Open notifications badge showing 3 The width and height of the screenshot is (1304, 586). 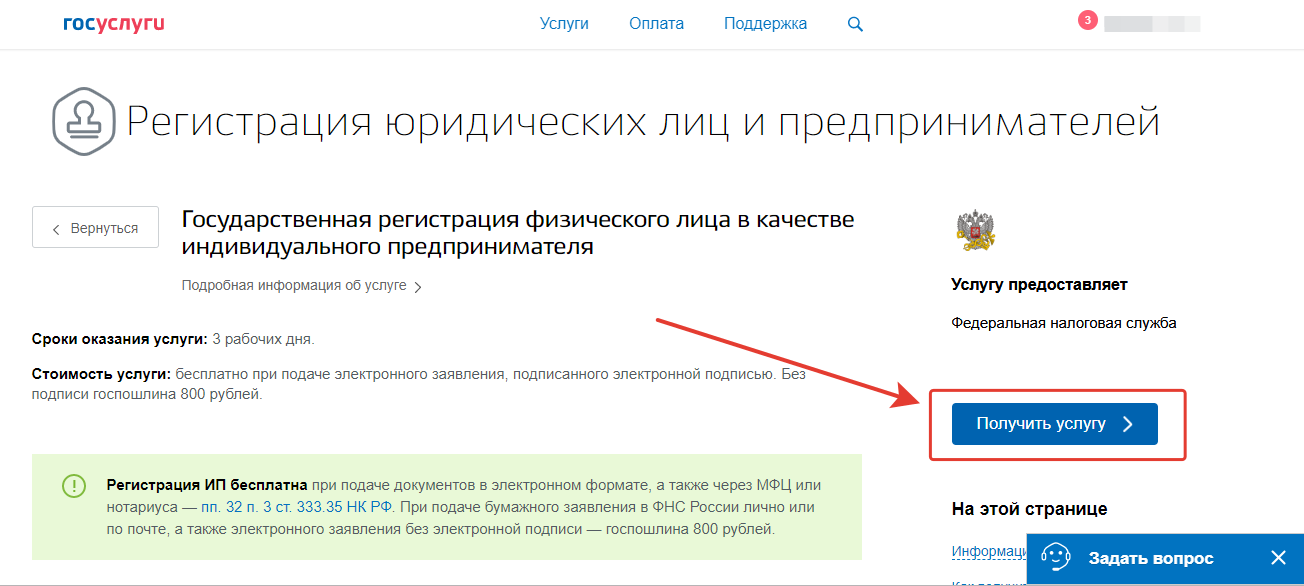pyautogui.click(x=1087, y=20)
